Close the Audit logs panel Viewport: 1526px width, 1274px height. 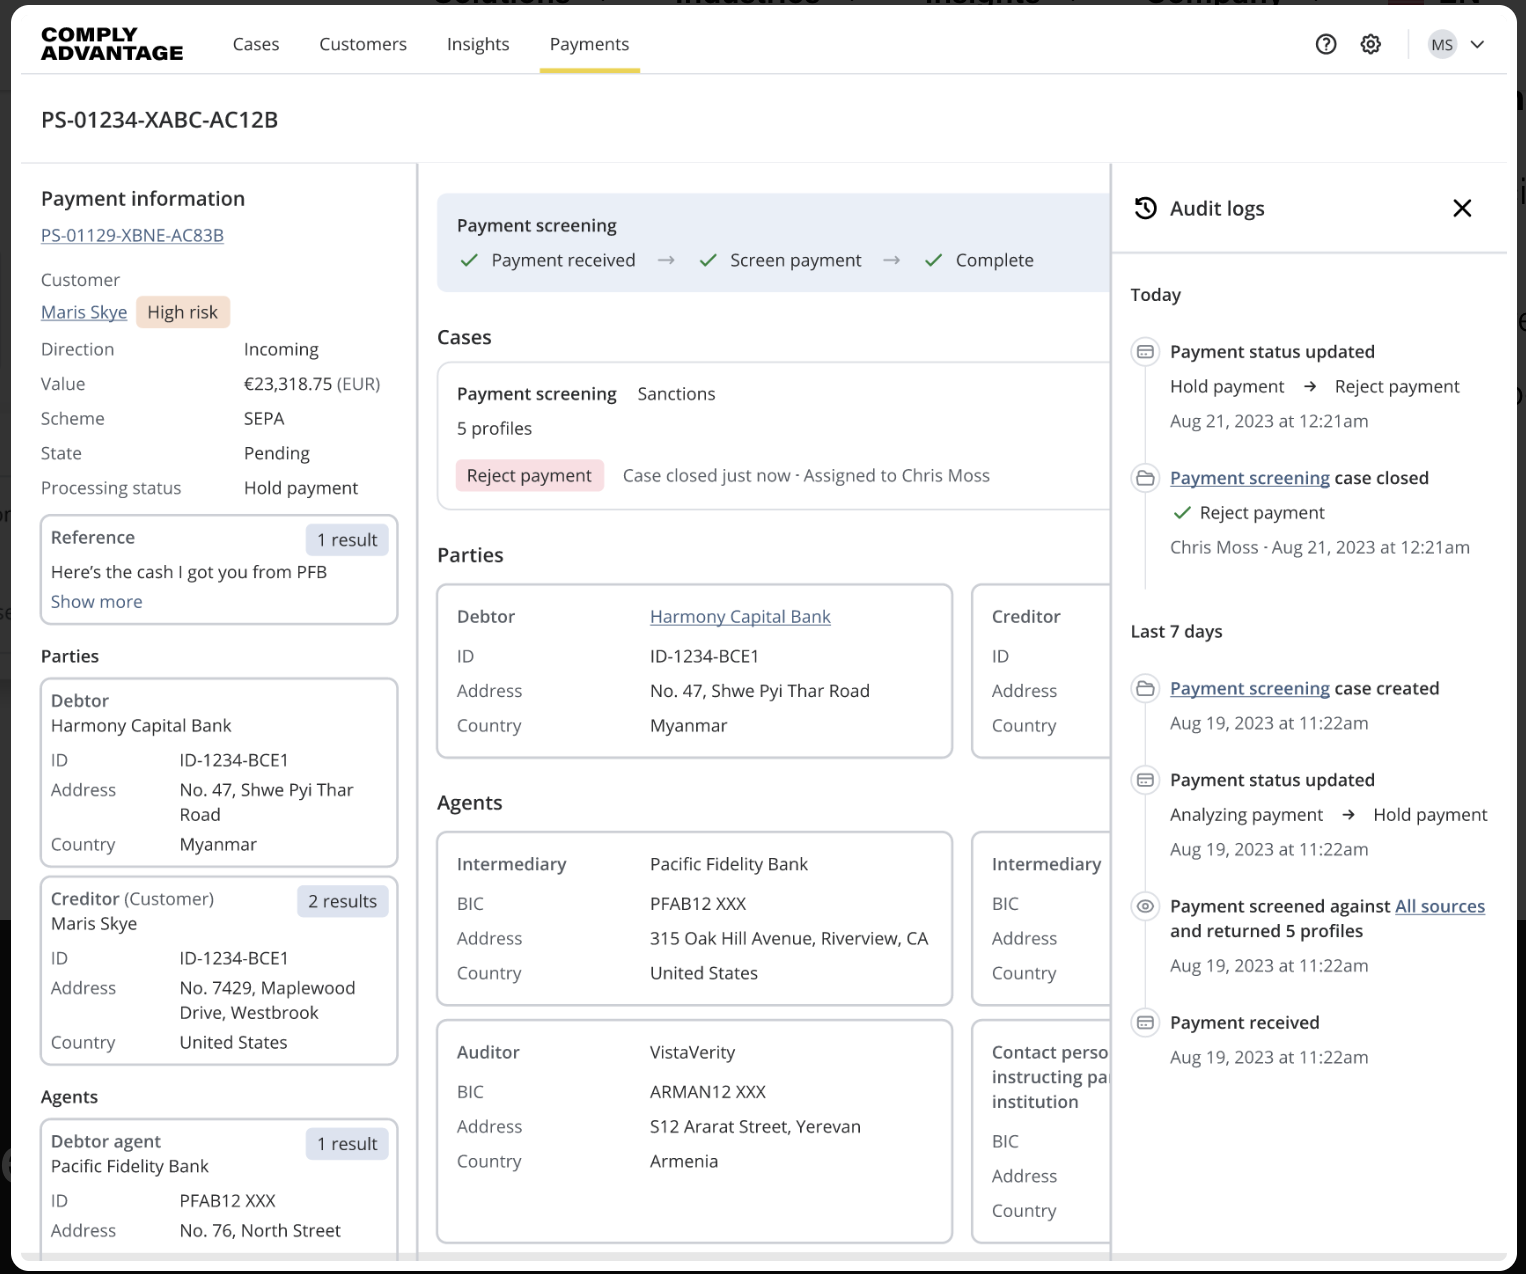click(1462, 208)
